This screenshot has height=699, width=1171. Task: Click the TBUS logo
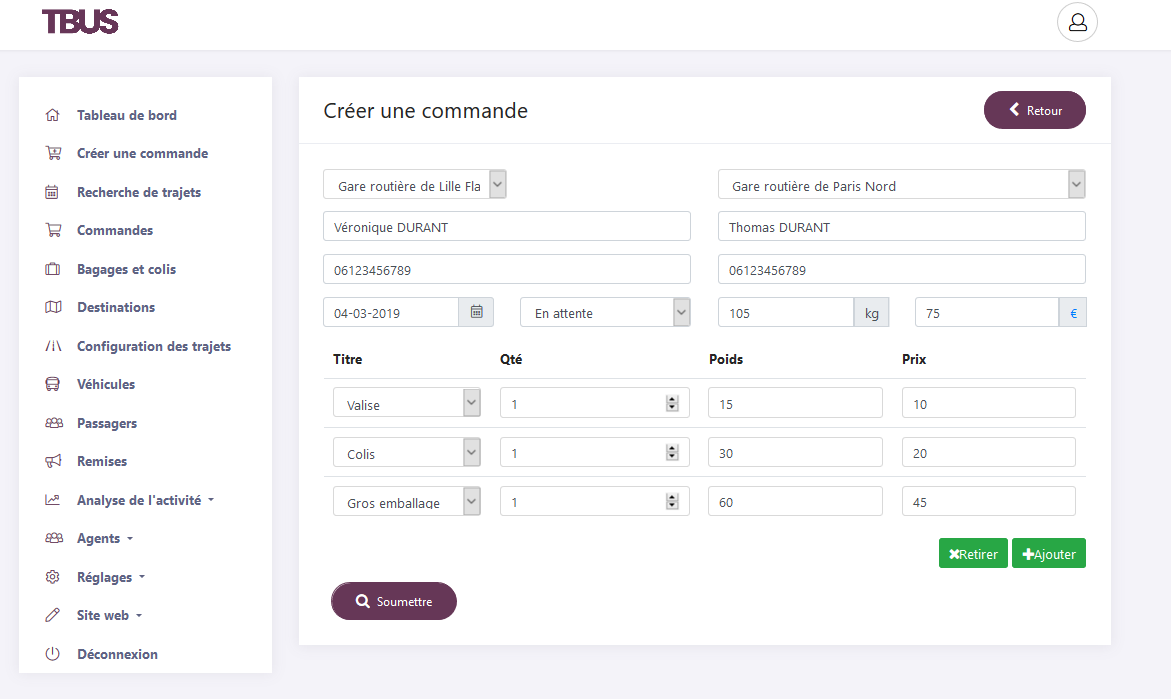[80, 21]
